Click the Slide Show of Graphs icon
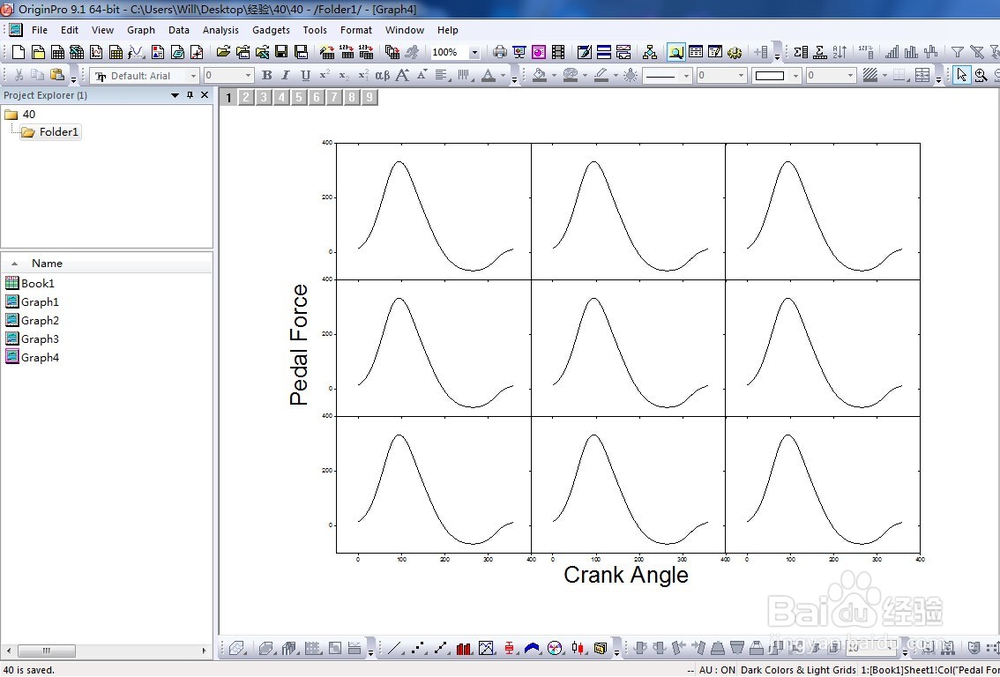Image resolution: width=1000 pixels, height=677 pixels. (520, 52)
